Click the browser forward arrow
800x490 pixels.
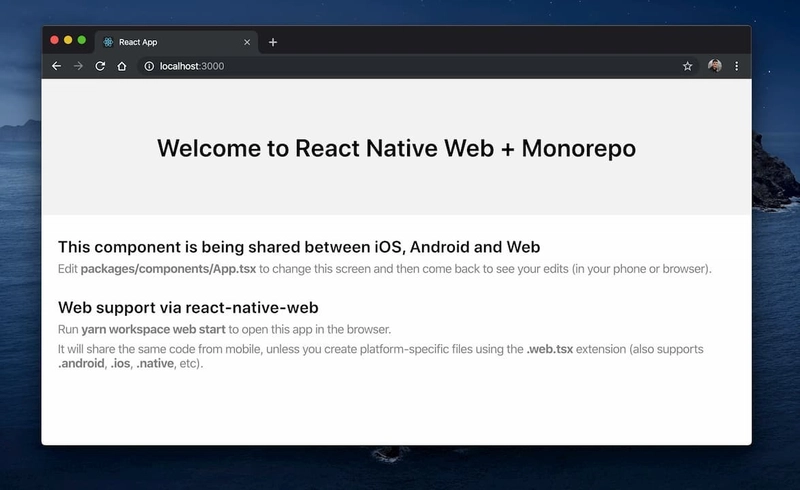coord(78,66)
